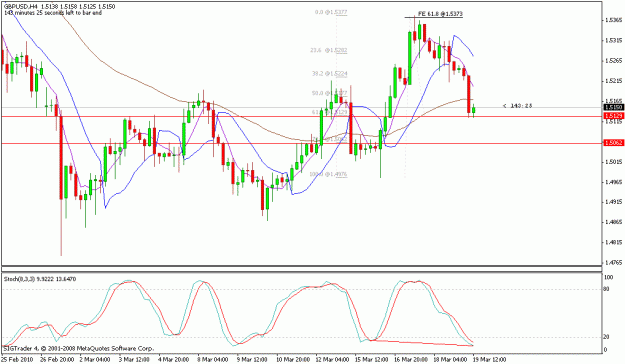Screen dimensions: 625x364
Task: Click the 1.4965 price axis value
Action: tap(613, 182)
